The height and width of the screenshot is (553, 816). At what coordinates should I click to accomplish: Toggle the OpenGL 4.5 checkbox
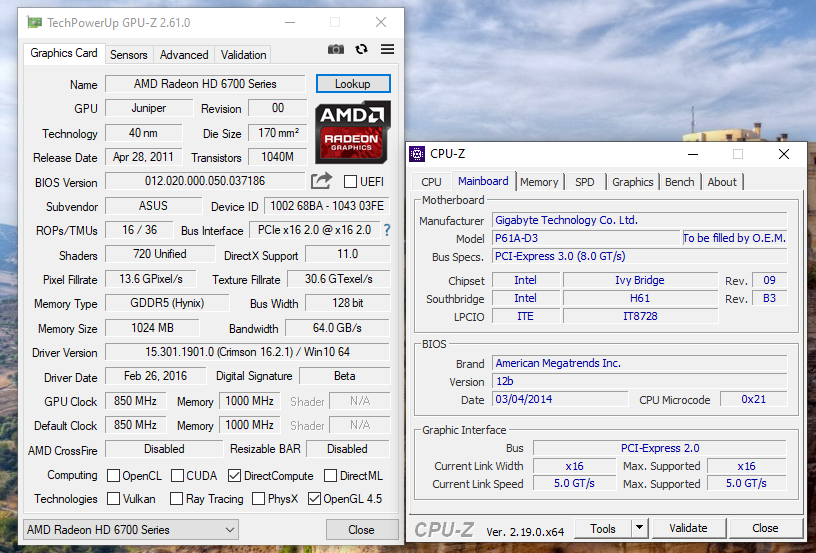click(x=314, y=499)
